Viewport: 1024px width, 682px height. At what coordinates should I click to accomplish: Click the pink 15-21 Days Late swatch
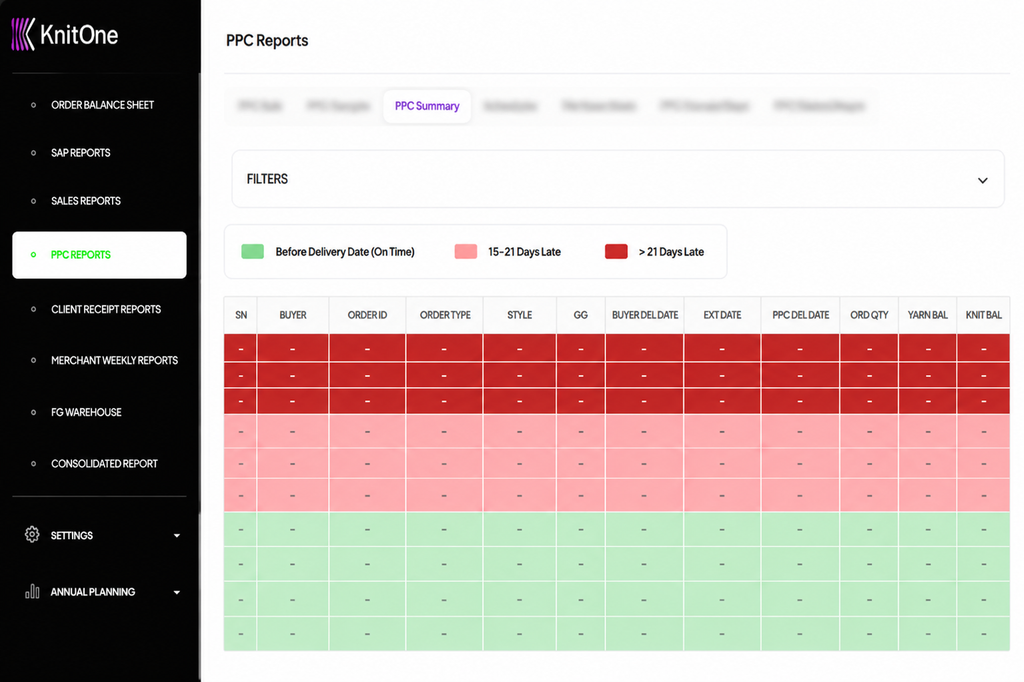466,252
